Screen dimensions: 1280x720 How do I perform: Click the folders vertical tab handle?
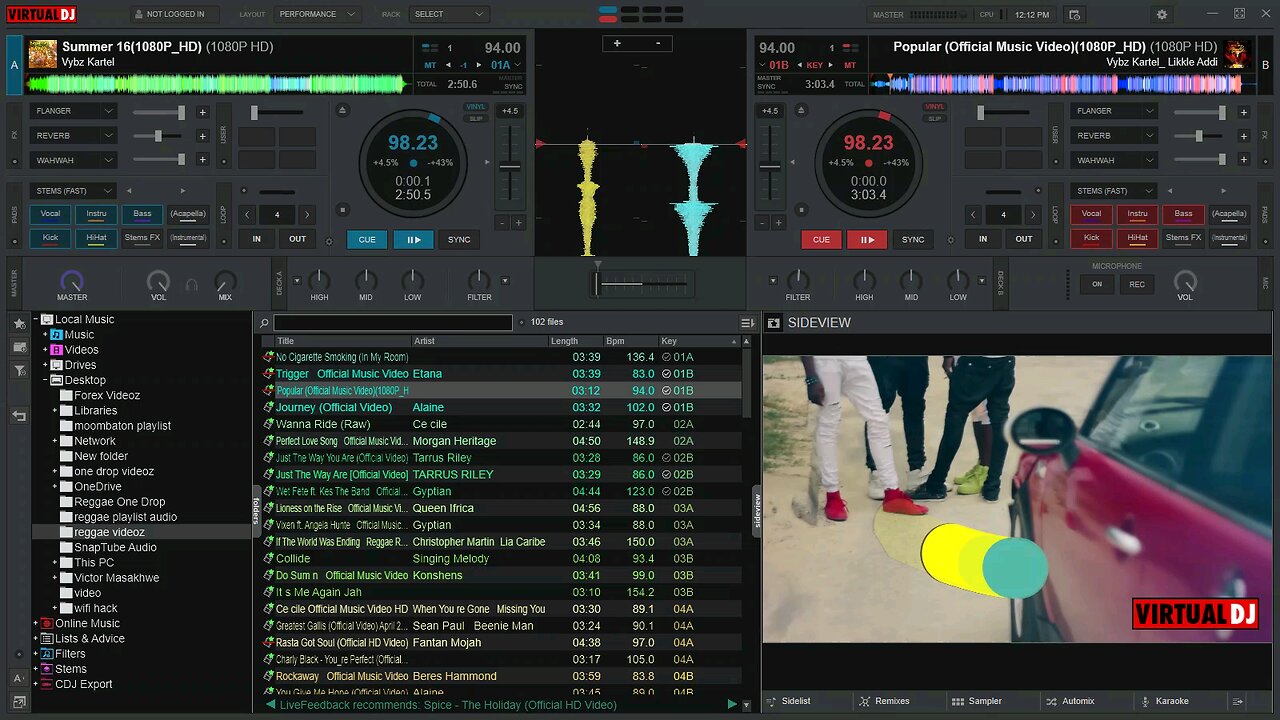tap(256, 511)
